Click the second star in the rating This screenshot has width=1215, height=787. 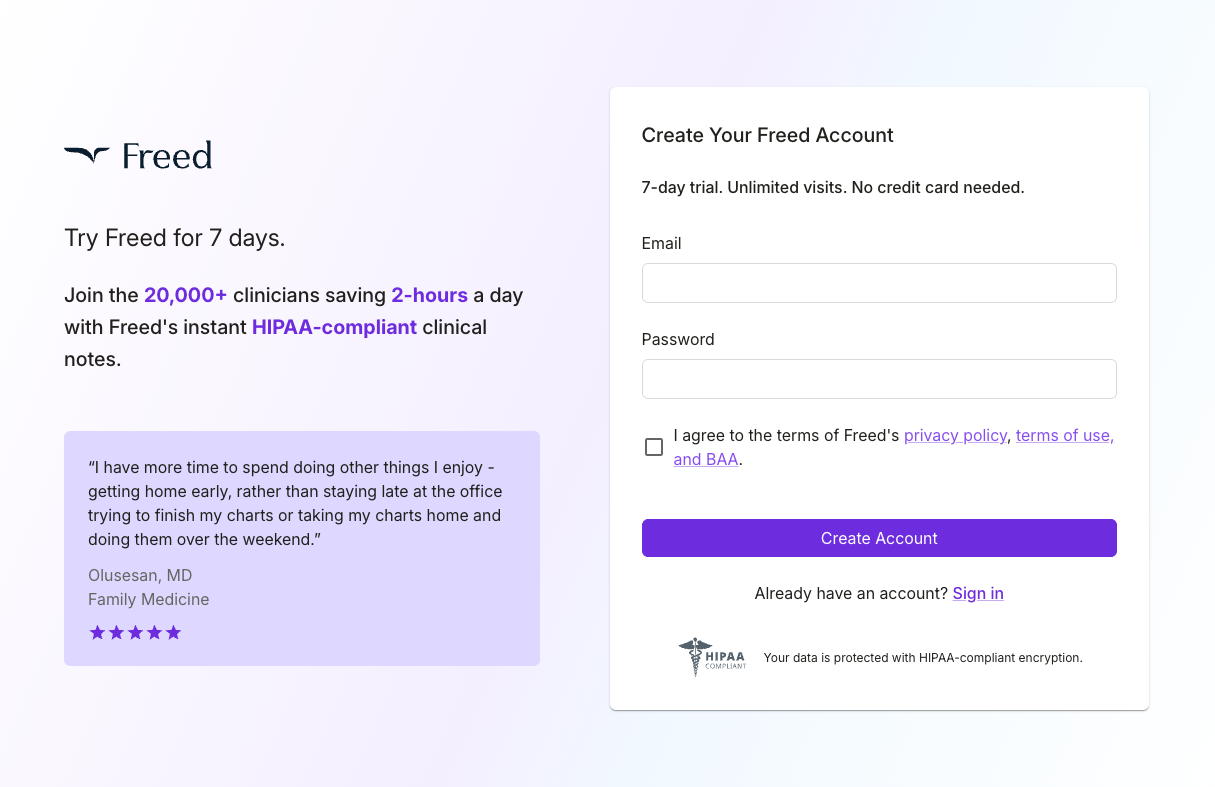(x=116, y=632)
